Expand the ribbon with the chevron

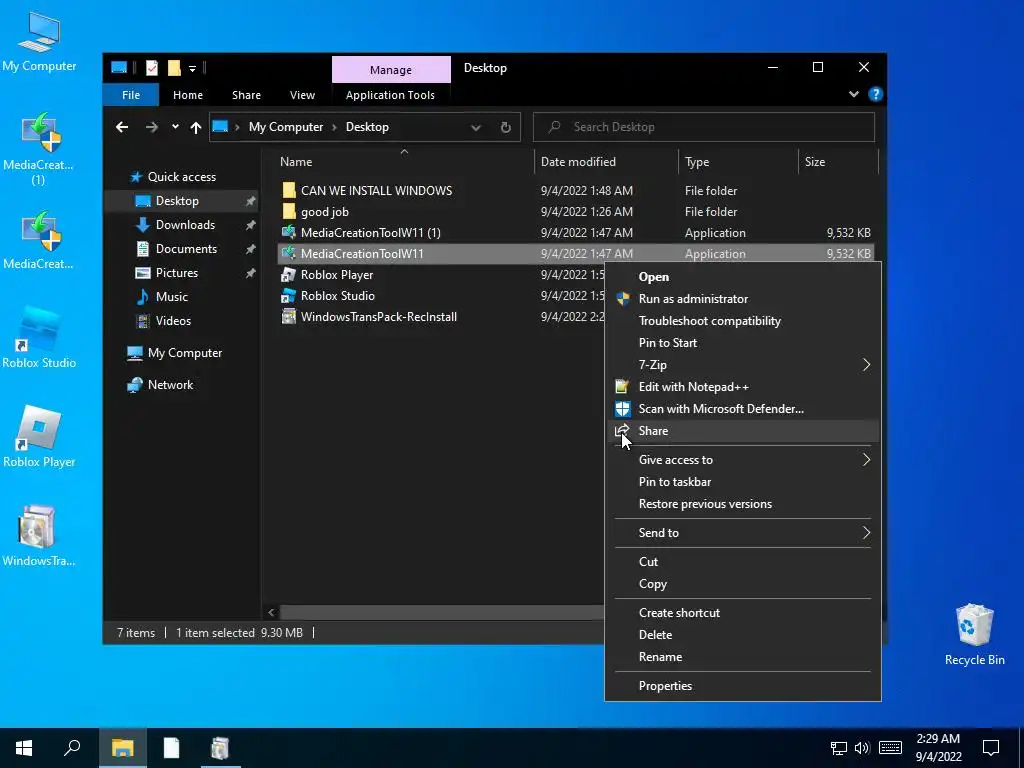pyautogui.click(x=854, y=94)
